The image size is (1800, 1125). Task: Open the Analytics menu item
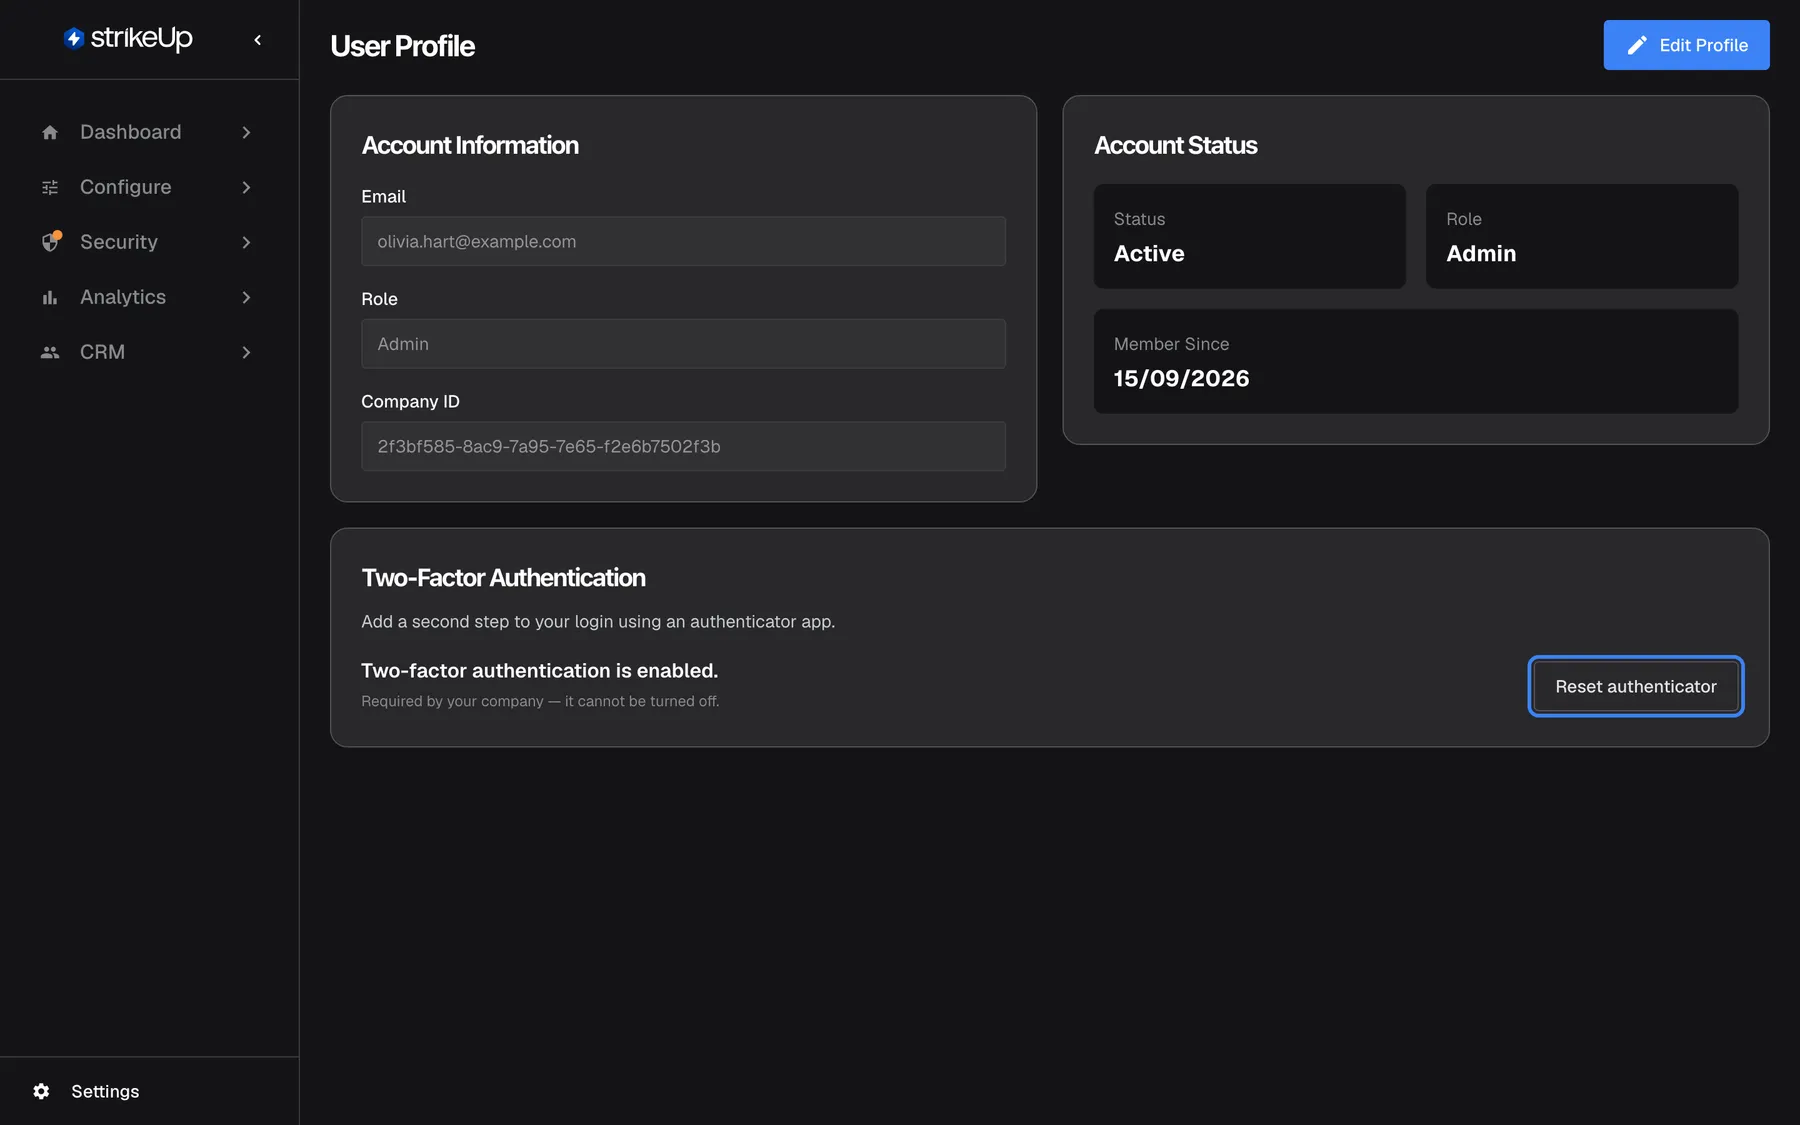tap(149, 297)
